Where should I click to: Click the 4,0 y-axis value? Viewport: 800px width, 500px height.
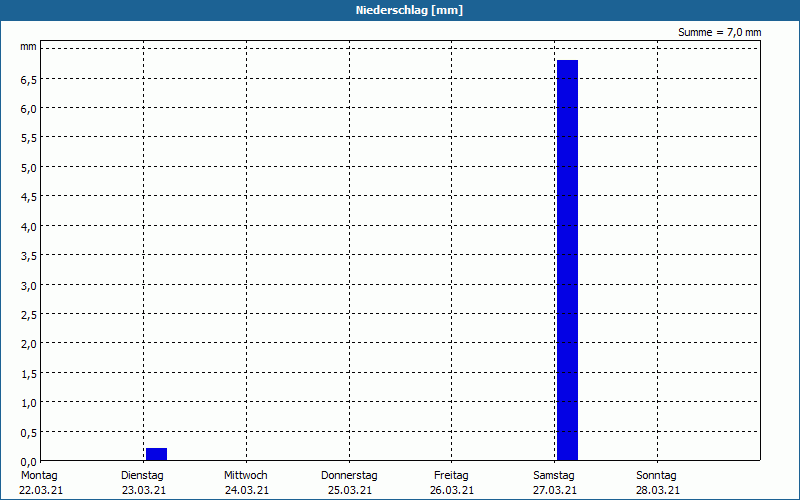click(x=29, y=227)
